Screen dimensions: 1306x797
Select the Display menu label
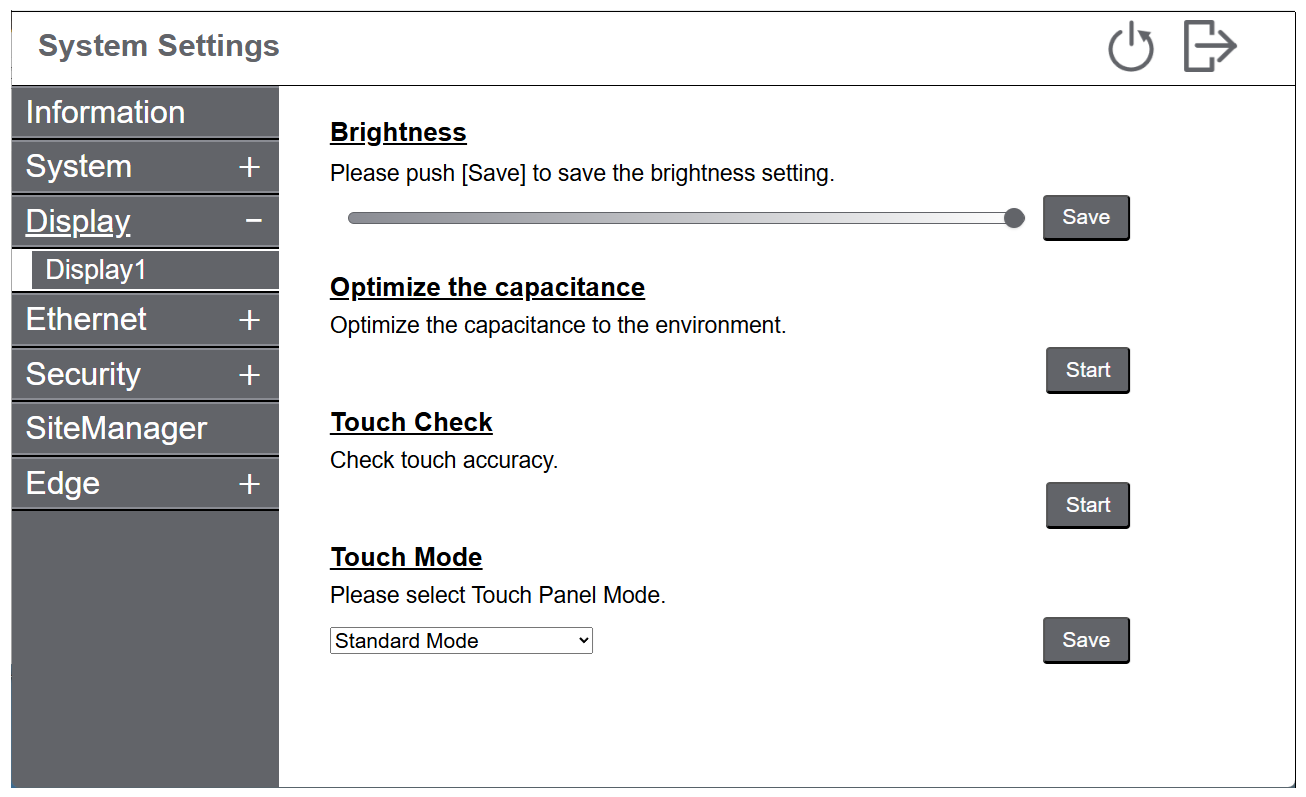[78, 221]
